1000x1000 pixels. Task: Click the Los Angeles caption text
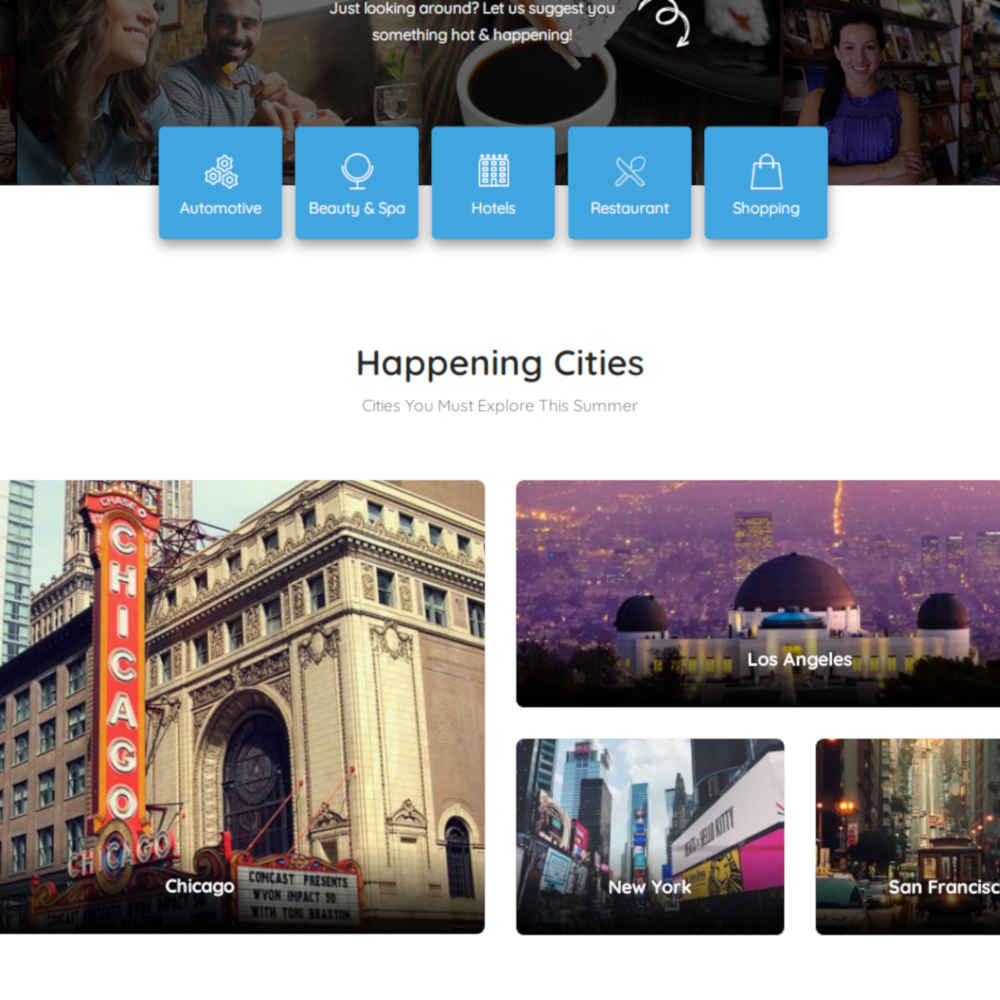pos(799,660)
